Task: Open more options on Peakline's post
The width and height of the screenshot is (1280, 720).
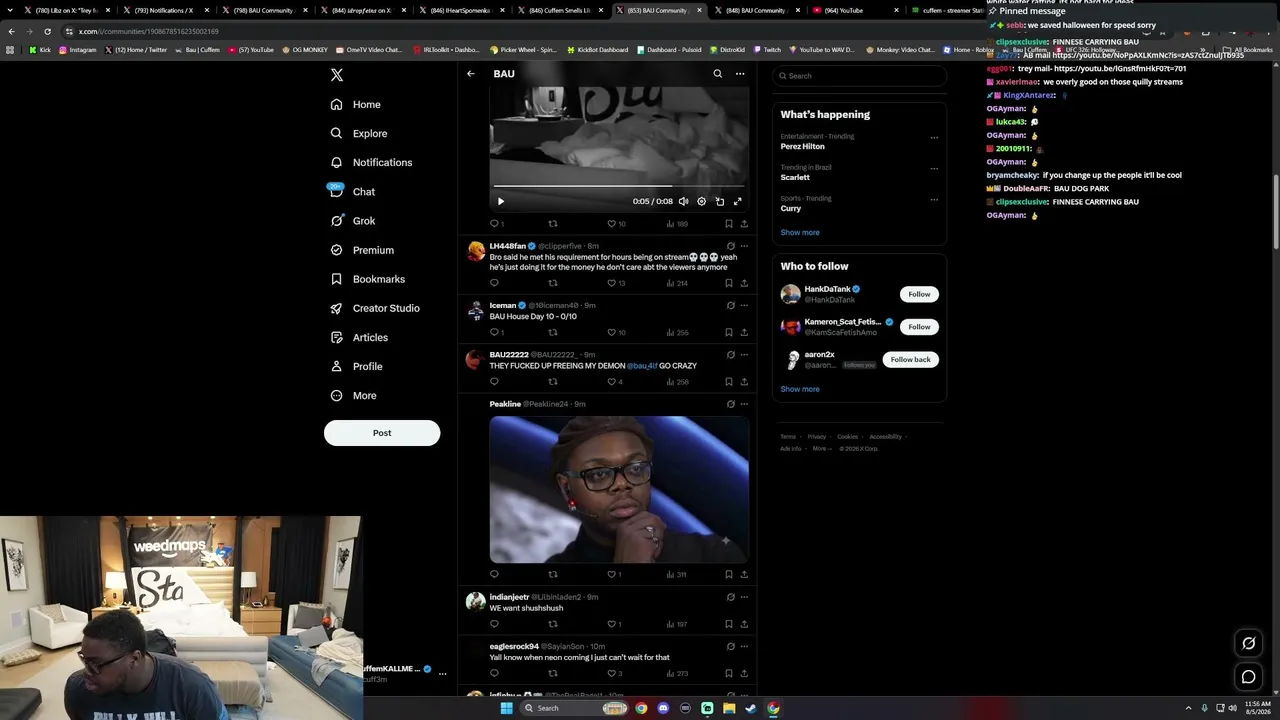Action: tap(744, 404)
